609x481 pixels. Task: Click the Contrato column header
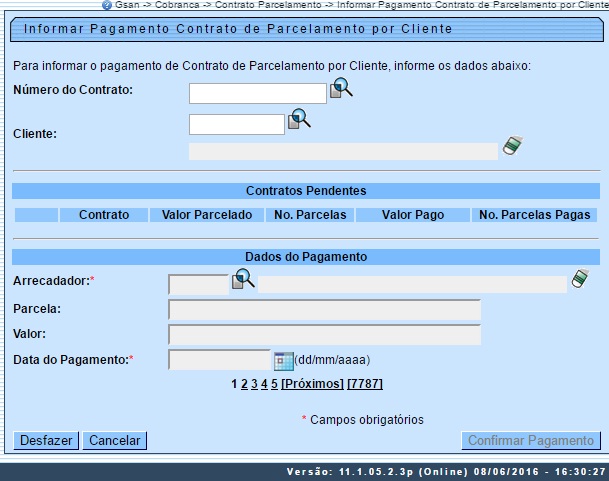pyautogui.click(x=104, y=215)
